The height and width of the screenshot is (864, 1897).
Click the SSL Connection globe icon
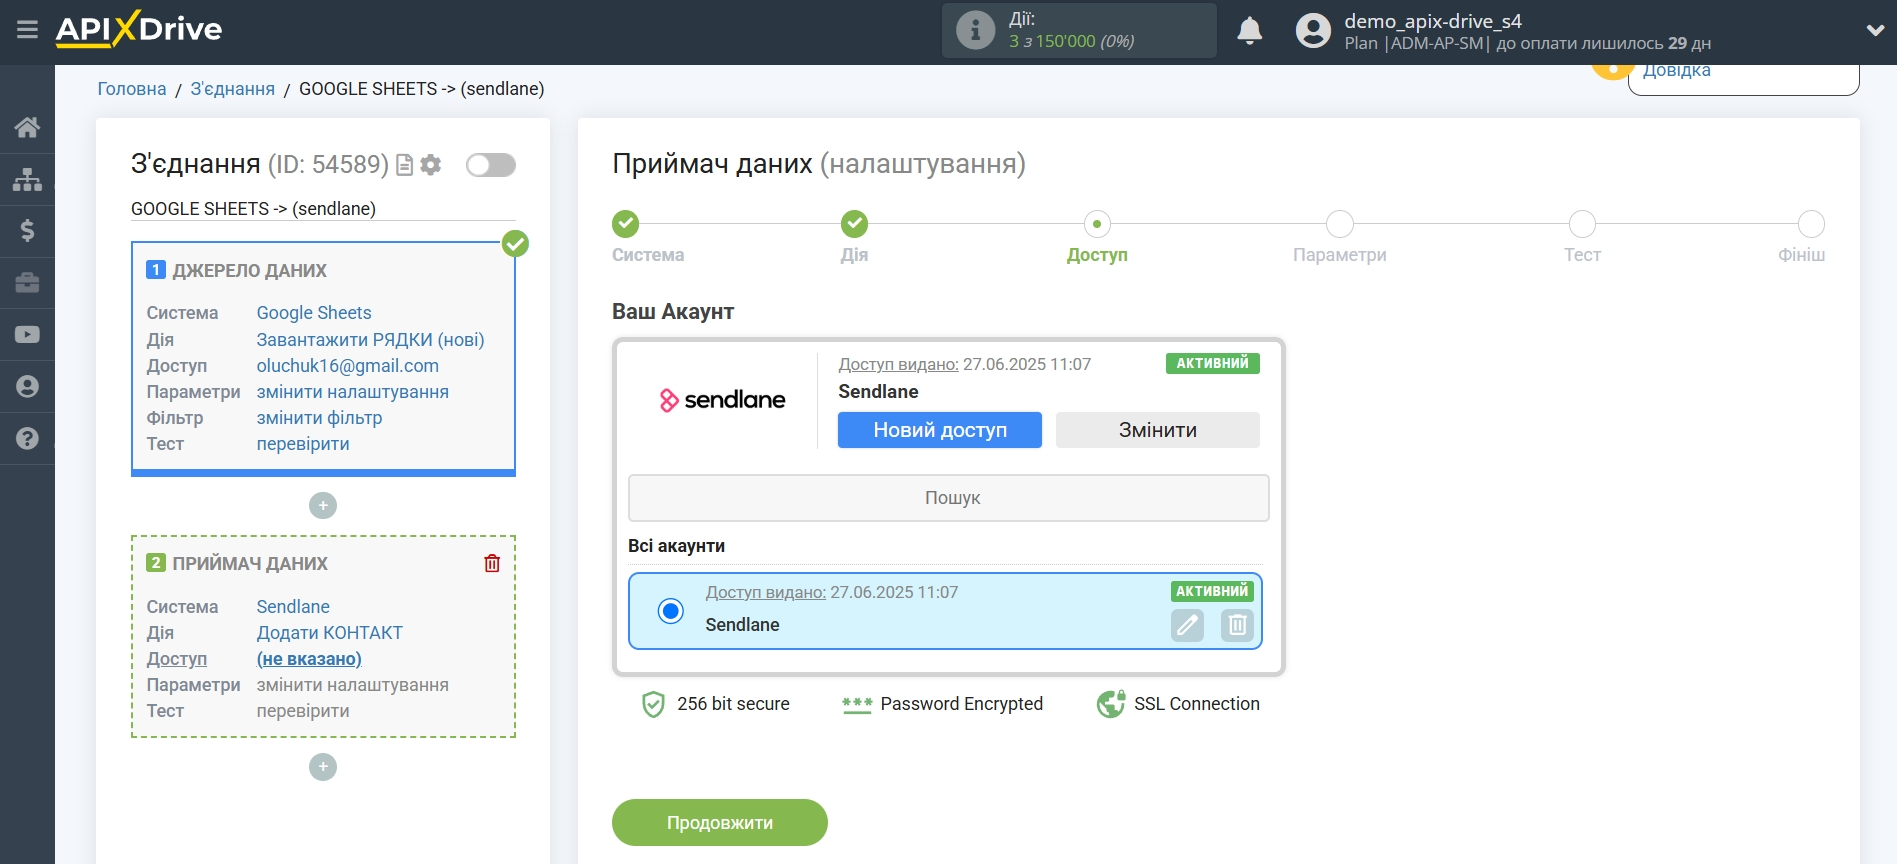tap(1110, 705)
